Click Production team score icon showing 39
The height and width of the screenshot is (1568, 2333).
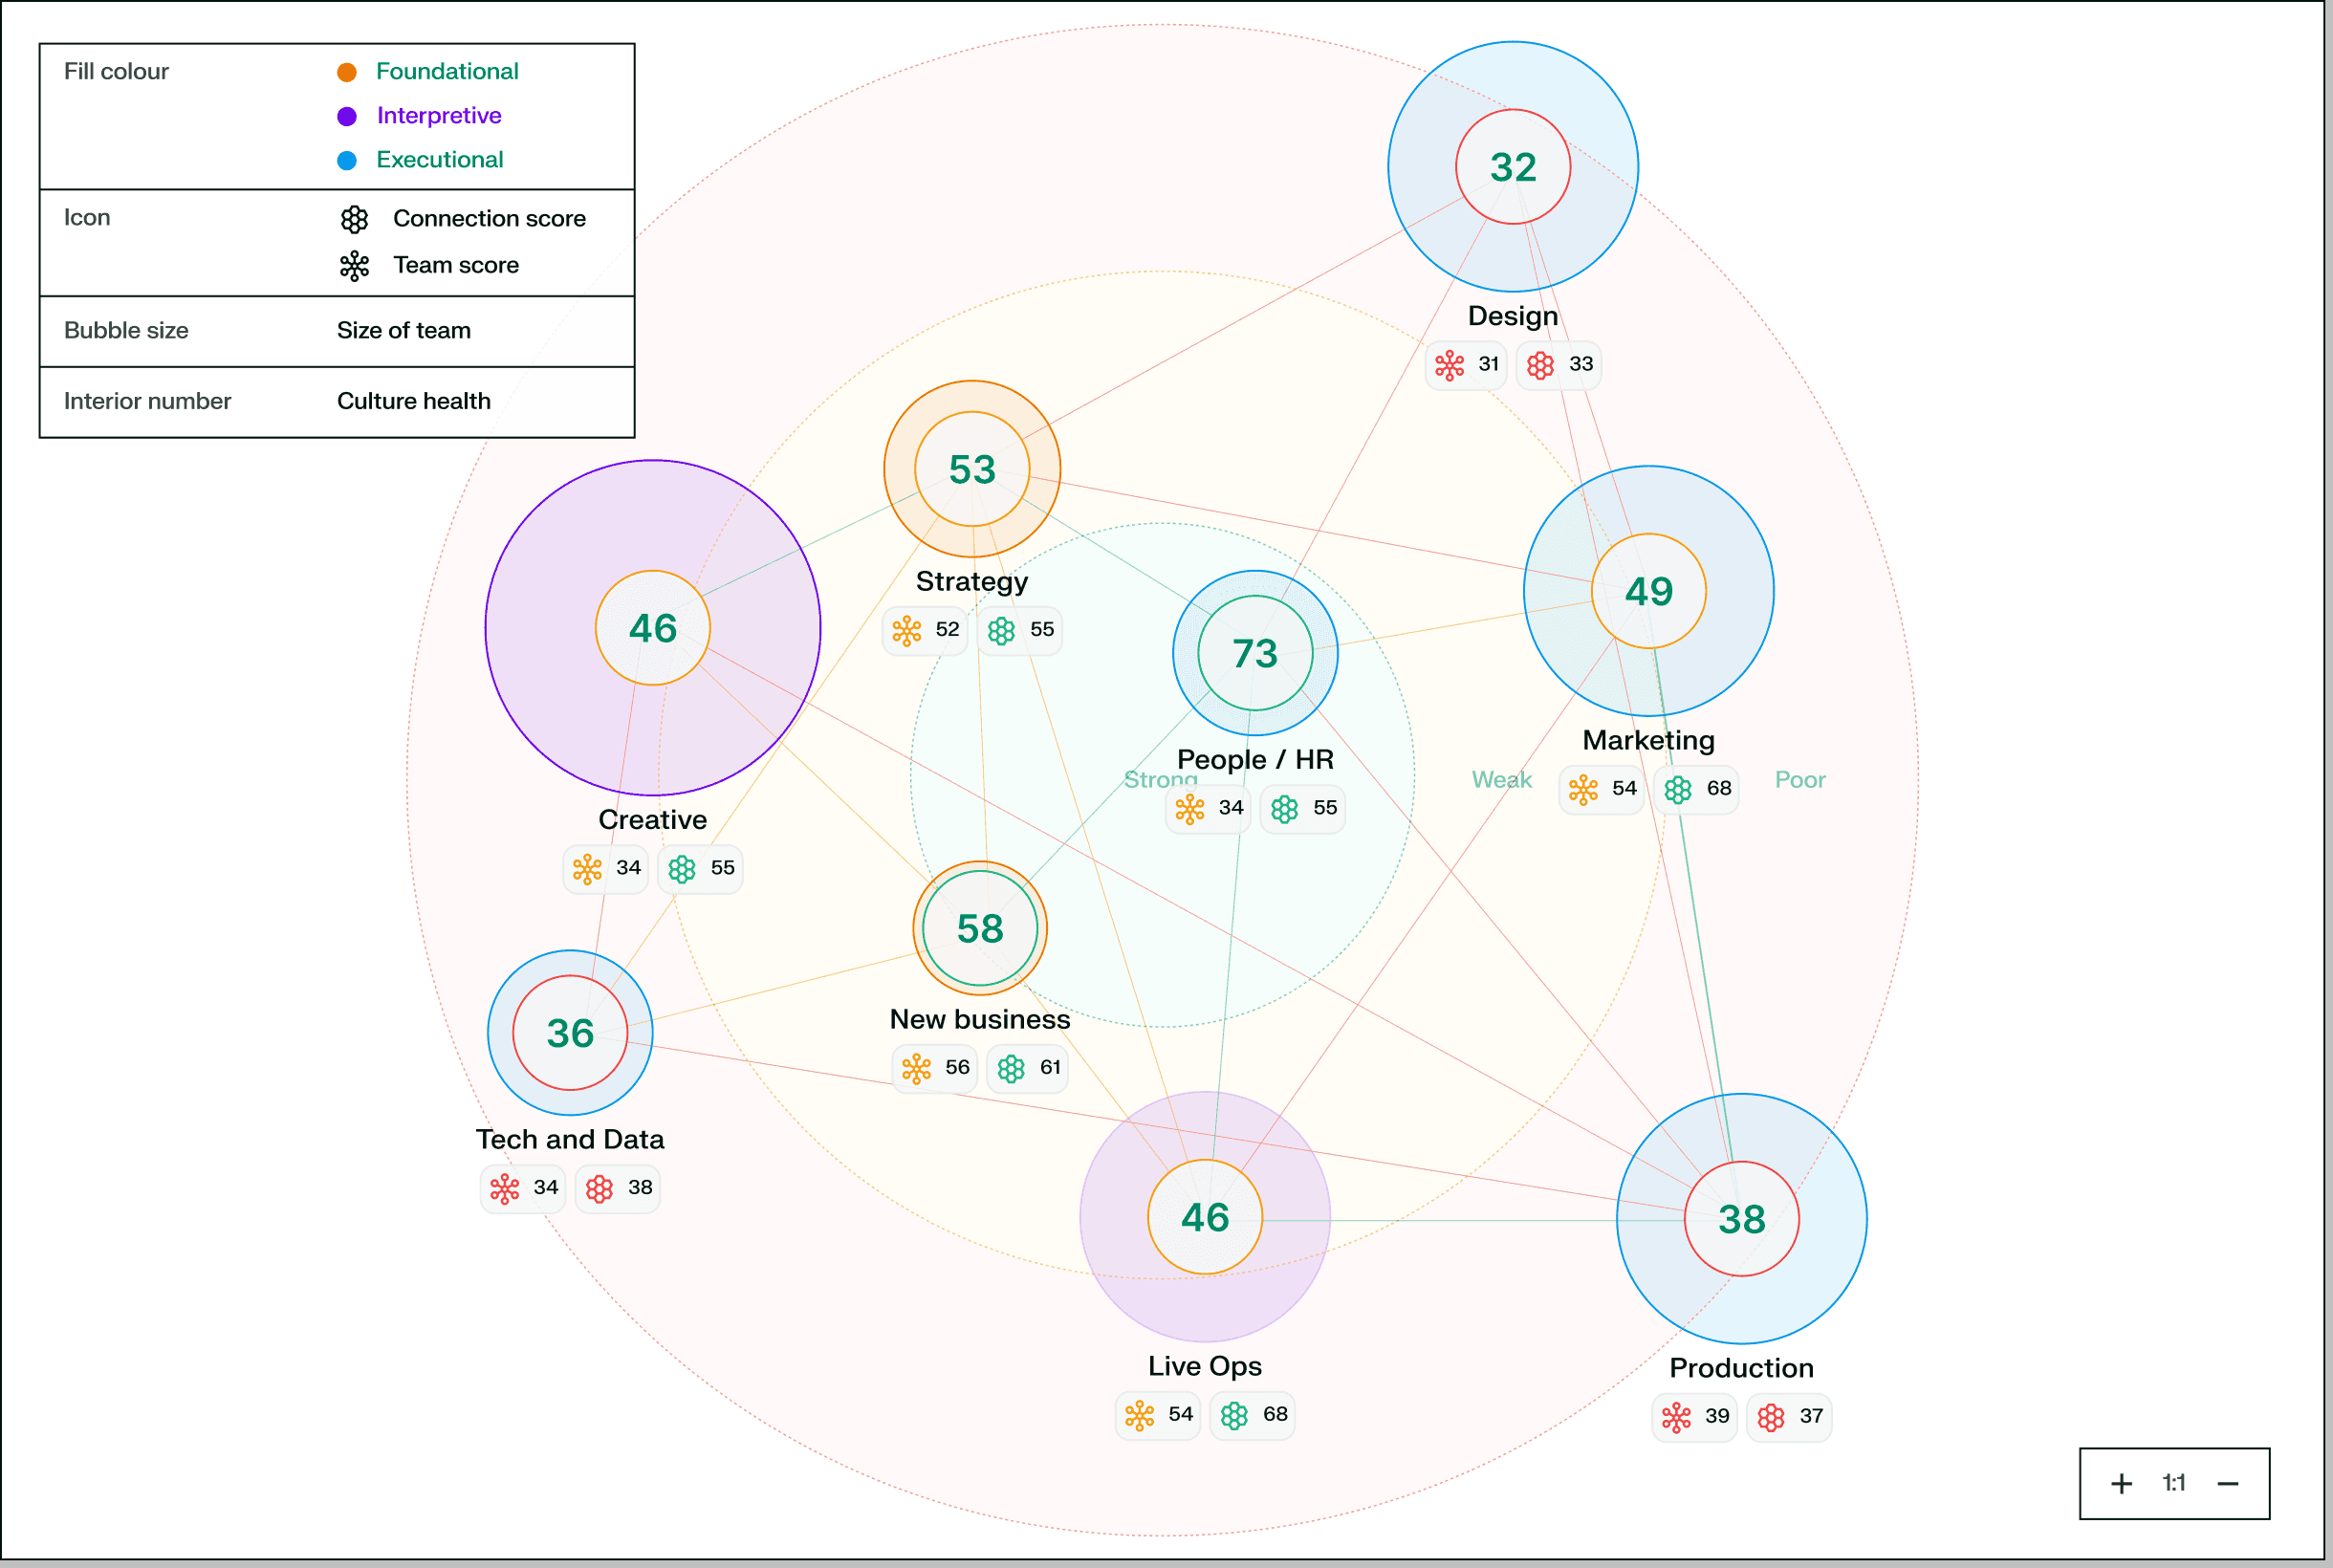(1676, 1417)
